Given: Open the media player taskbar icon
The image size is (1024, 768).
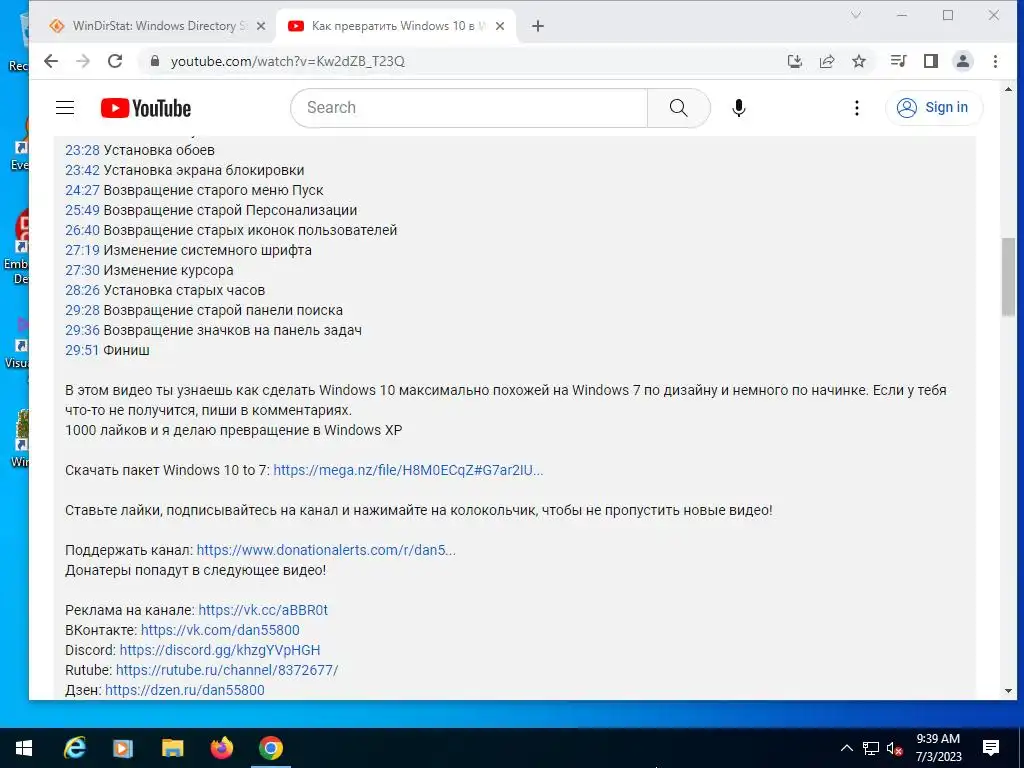Looking at the screenshot, I should coord(123,748).
